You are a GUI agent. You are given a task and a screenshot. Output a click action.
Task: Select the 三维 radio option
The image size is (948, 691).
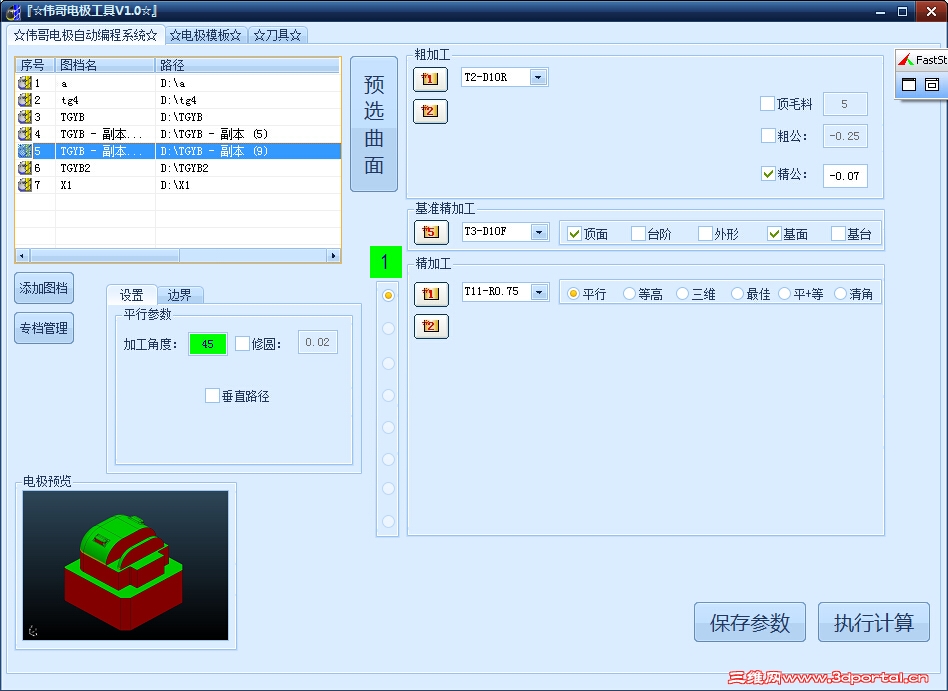[x=683, y=294]
